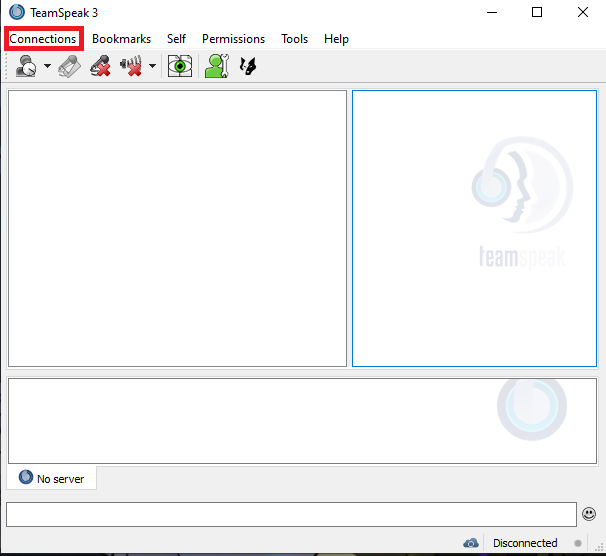The width and height of the screenshot is (606, 556).
Task: Click the Set Away status icon
Action: click(x=26, y=66)
